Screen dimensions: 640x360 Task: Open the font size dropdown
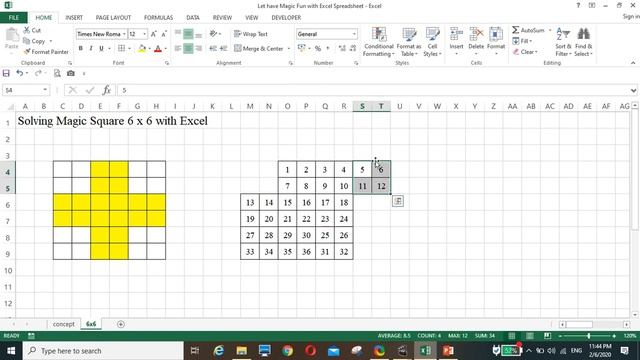pos(144,34)
